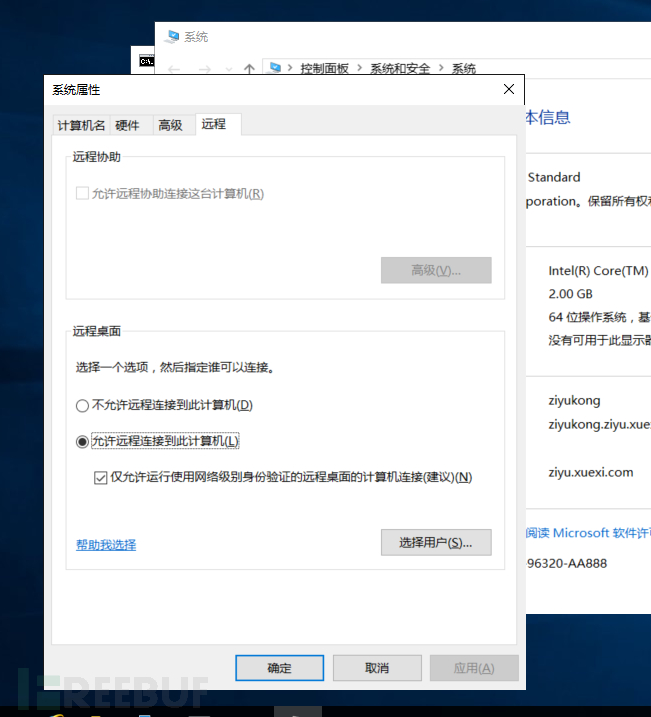Click the Intel(R) Core(TM) processor text
The image size is (651, 717).
pyautogui.click(x=598, y=271)
